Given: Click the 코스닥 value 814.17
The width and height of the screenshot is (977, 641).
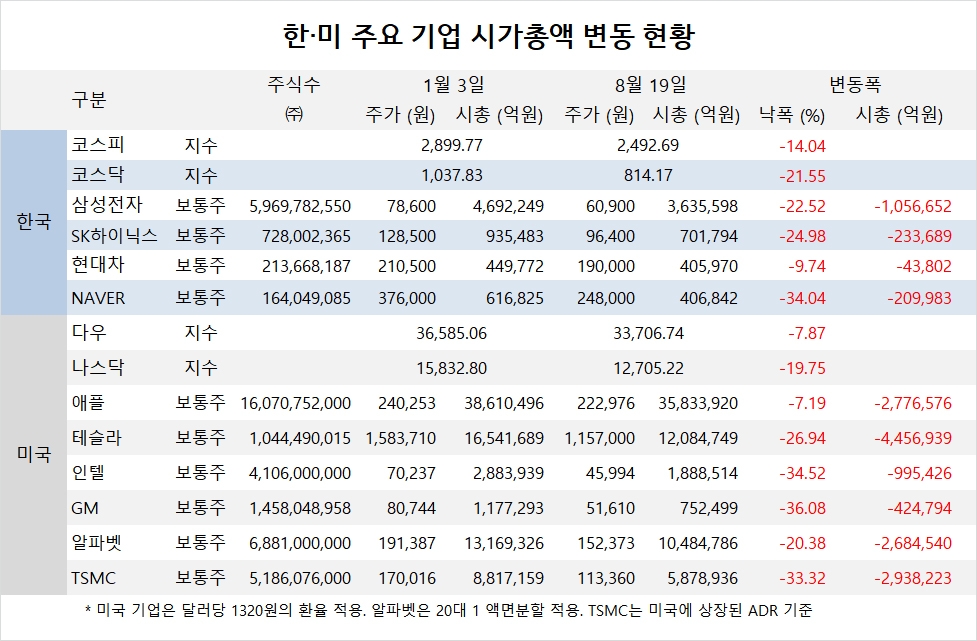Looking at the screenshot, I should (x=648, y=175).
